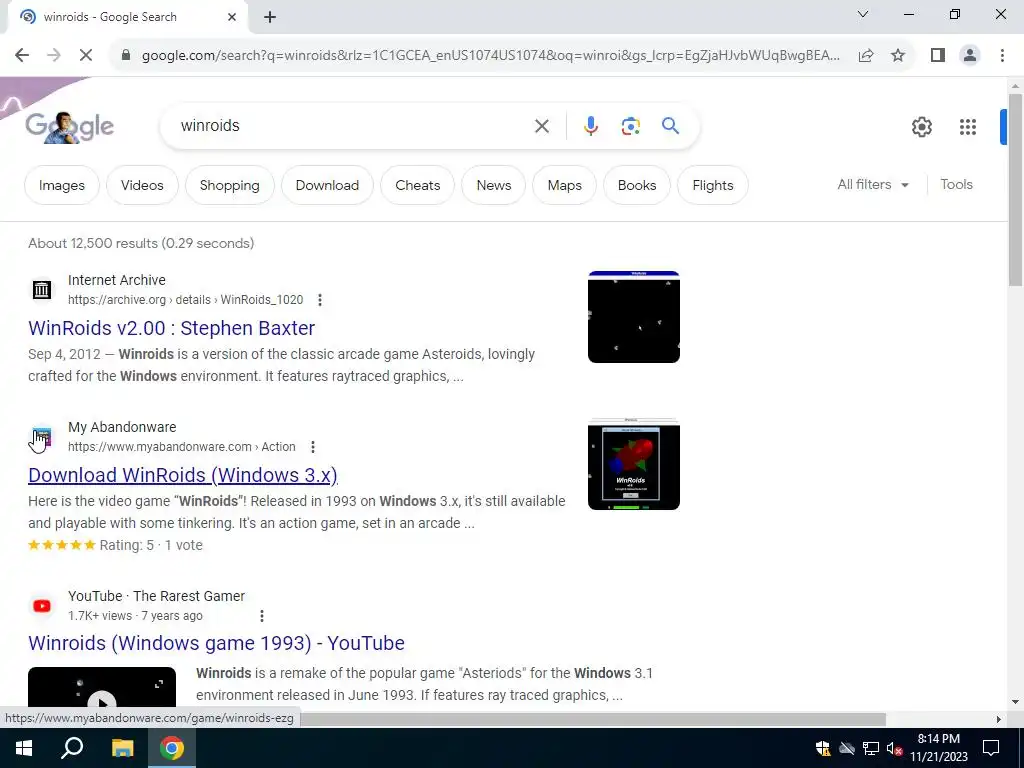Click the YouTube favicon on the result
The width and height of the screenshot is (1024, 768).
(42, 606)
